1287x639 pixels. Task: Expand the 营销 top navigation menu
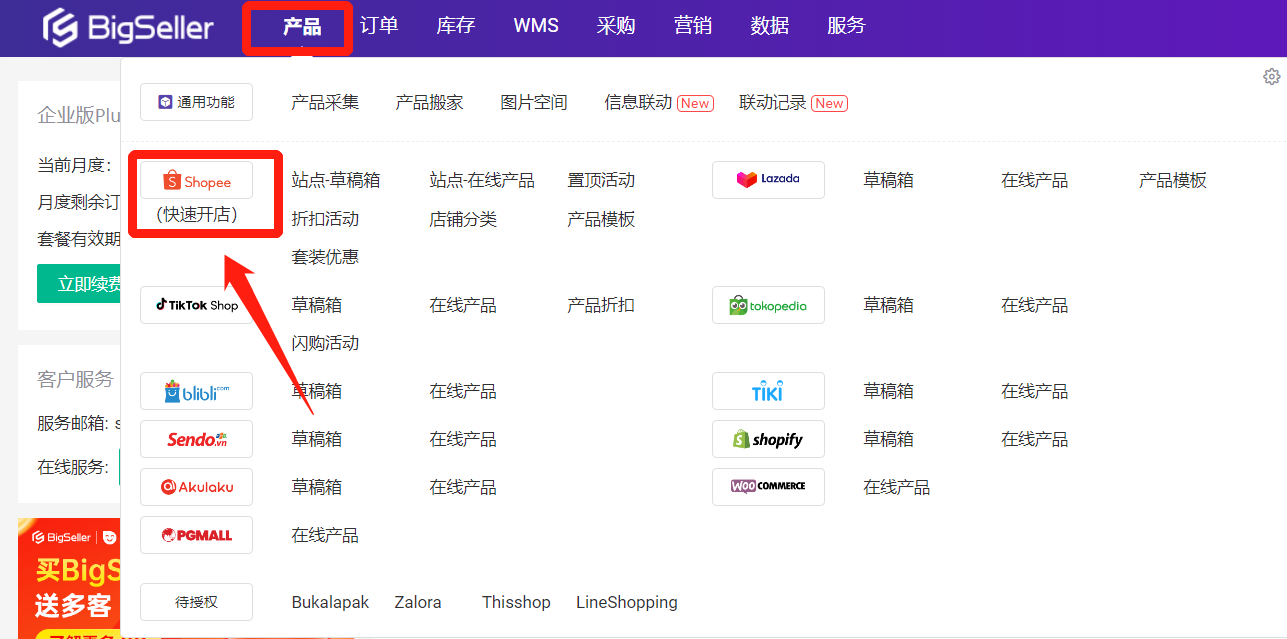693,26
